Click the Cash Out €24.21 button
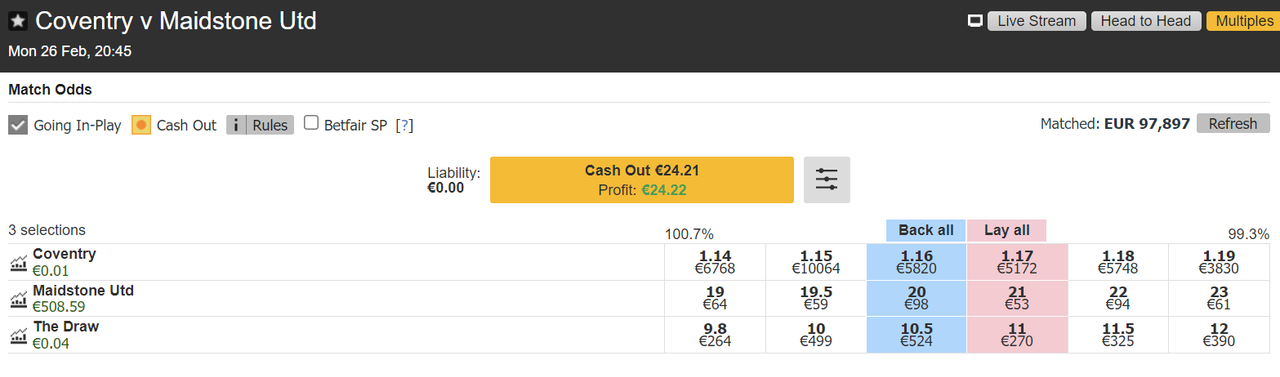The width and height of the screenshot is (1280, 377). coord(641,180)
